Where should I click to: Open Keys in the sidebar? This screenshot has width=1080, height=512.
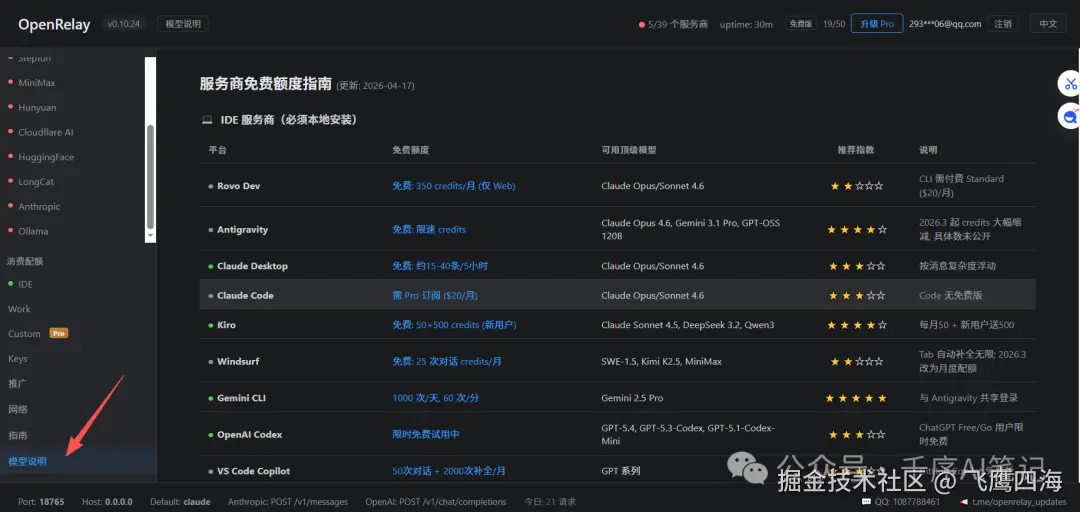pos(17,358)
